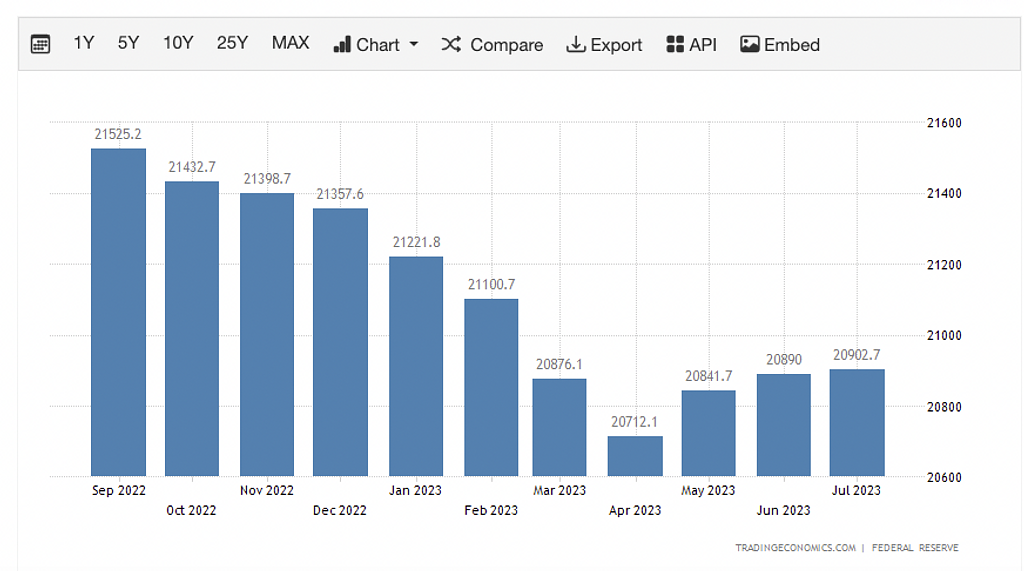The height and width of the screenshot is (571, 1024).
Task: Click the Jul 2023 bar labeled 20902.7
Action: click(857, 422)
